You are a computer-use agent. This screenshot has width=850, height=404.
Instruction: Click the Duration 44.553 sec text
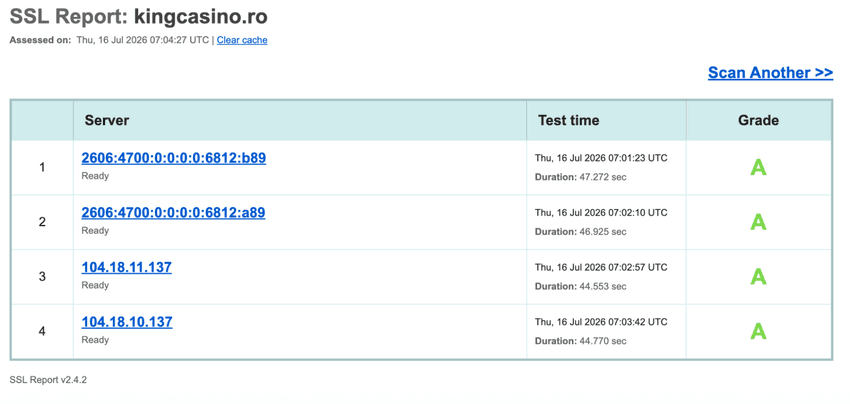click(581, 286)
